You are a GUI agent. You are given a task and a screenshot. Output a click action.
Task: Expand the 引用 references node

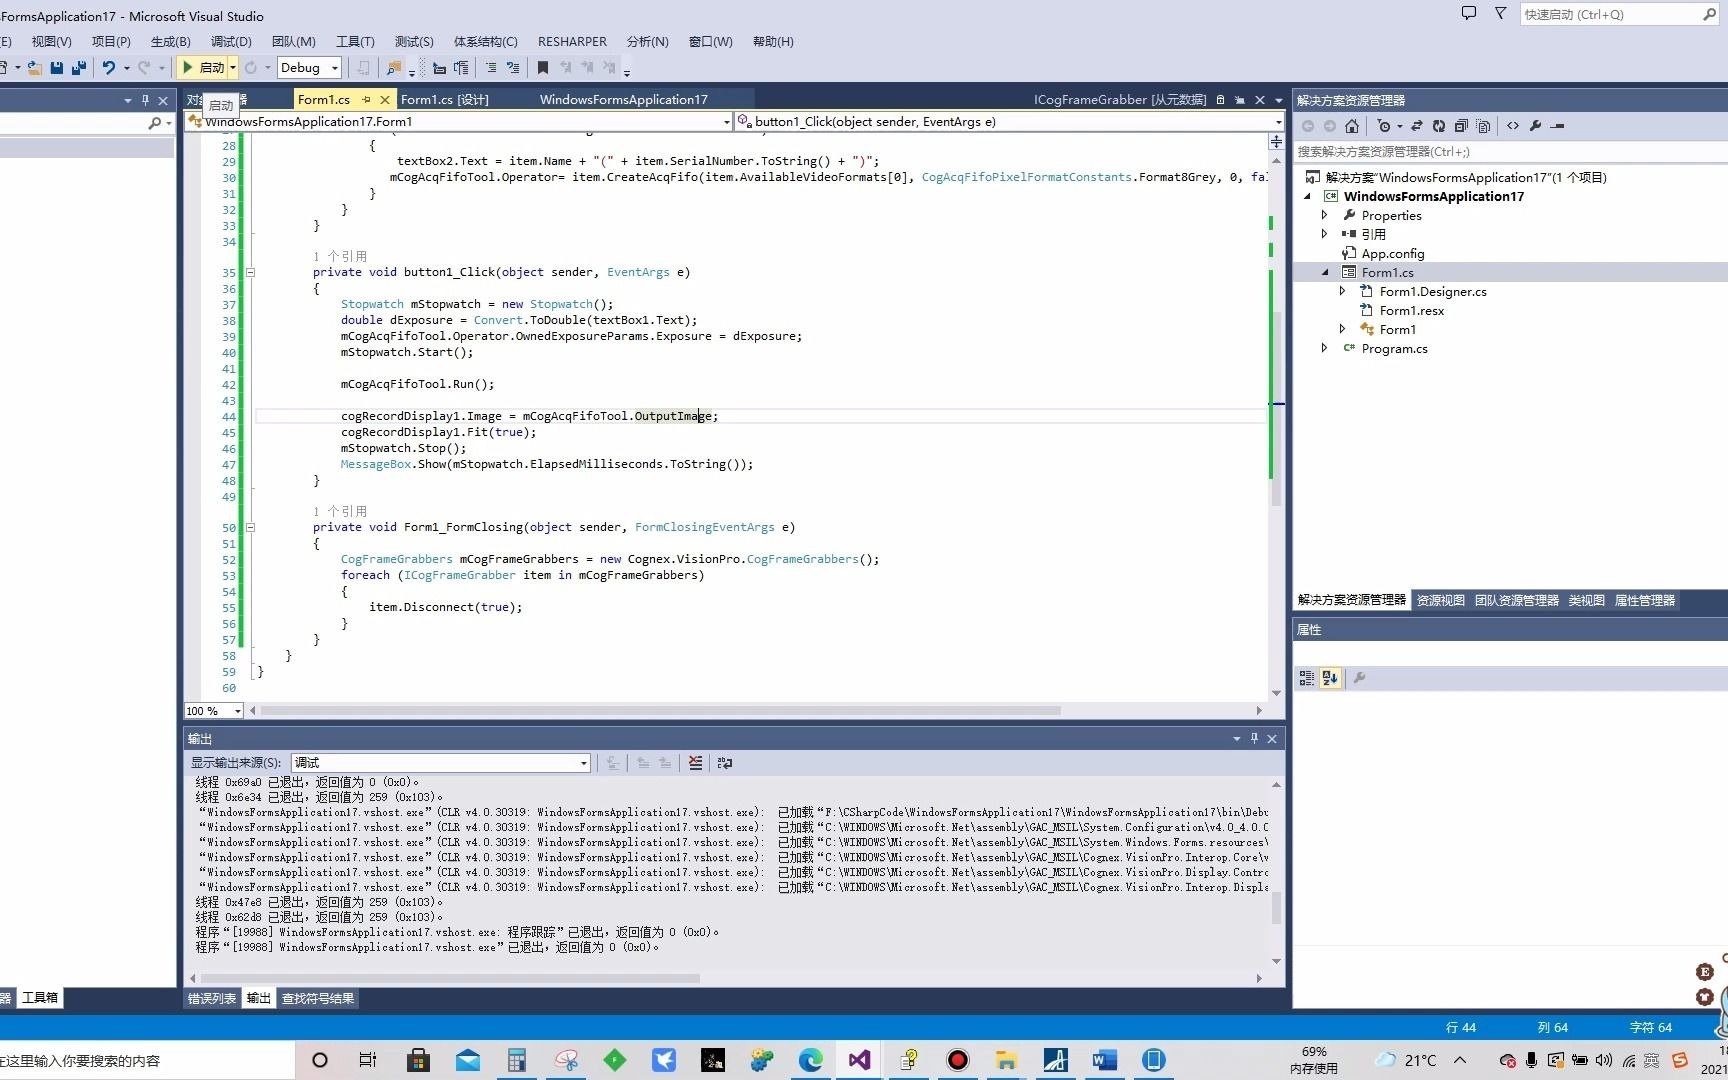1325,234
